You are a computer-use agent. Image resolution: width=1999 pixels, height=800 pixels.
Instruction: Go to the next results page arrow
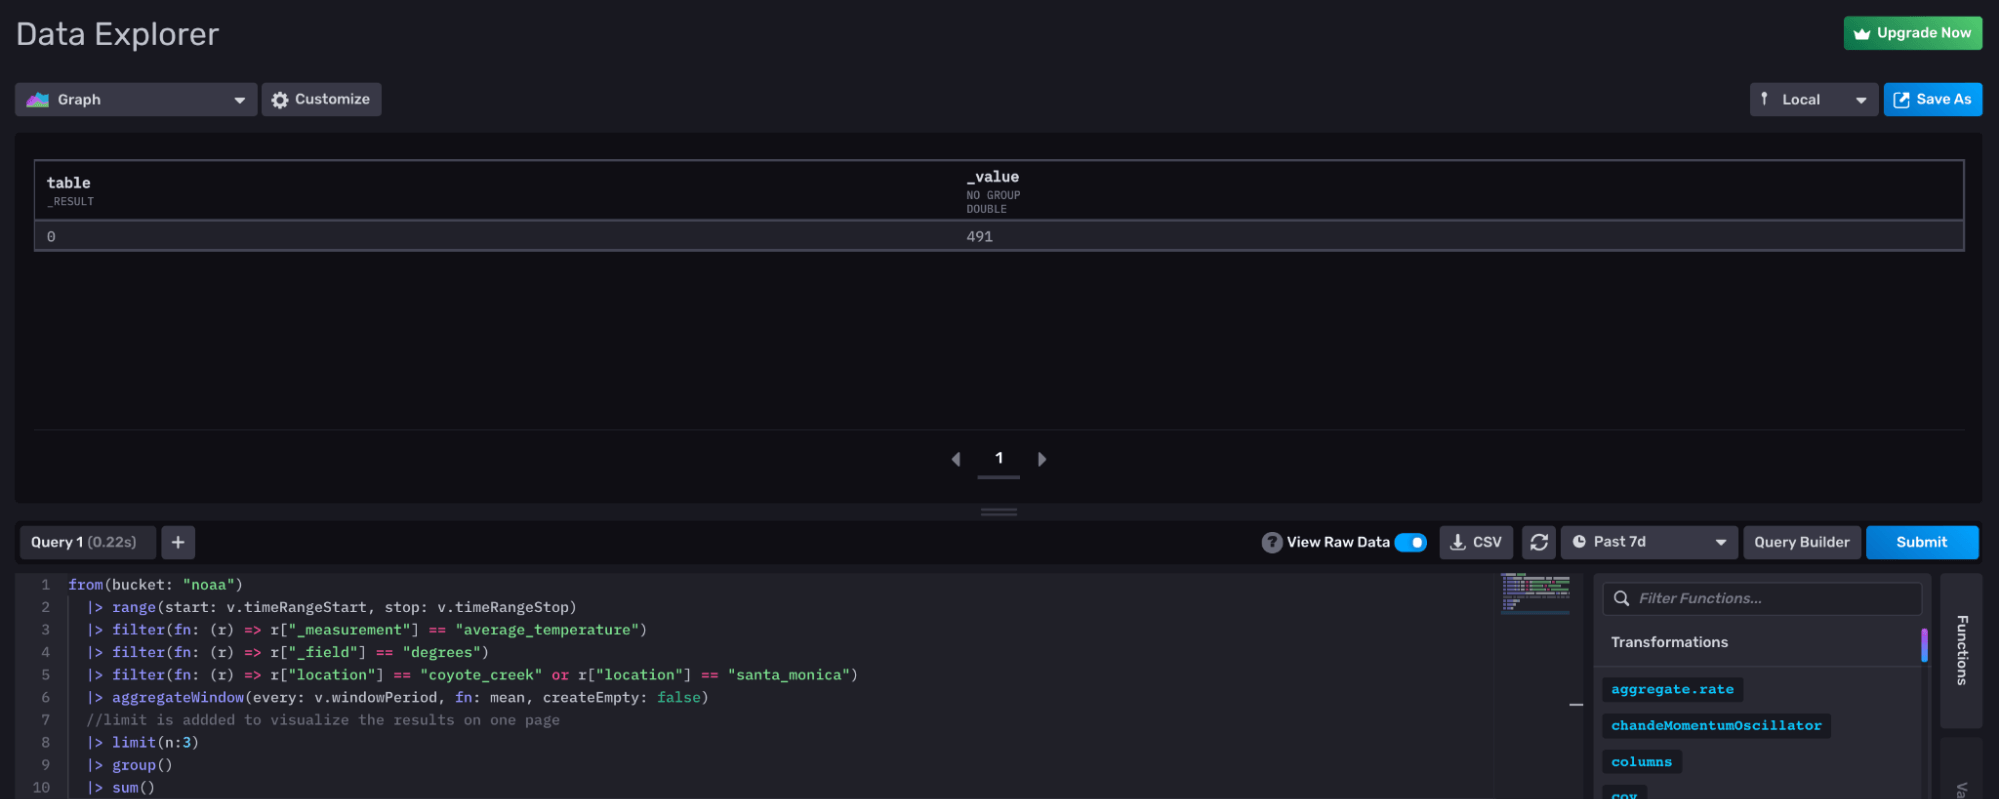pyautogui.click(x=1042, y=459)
